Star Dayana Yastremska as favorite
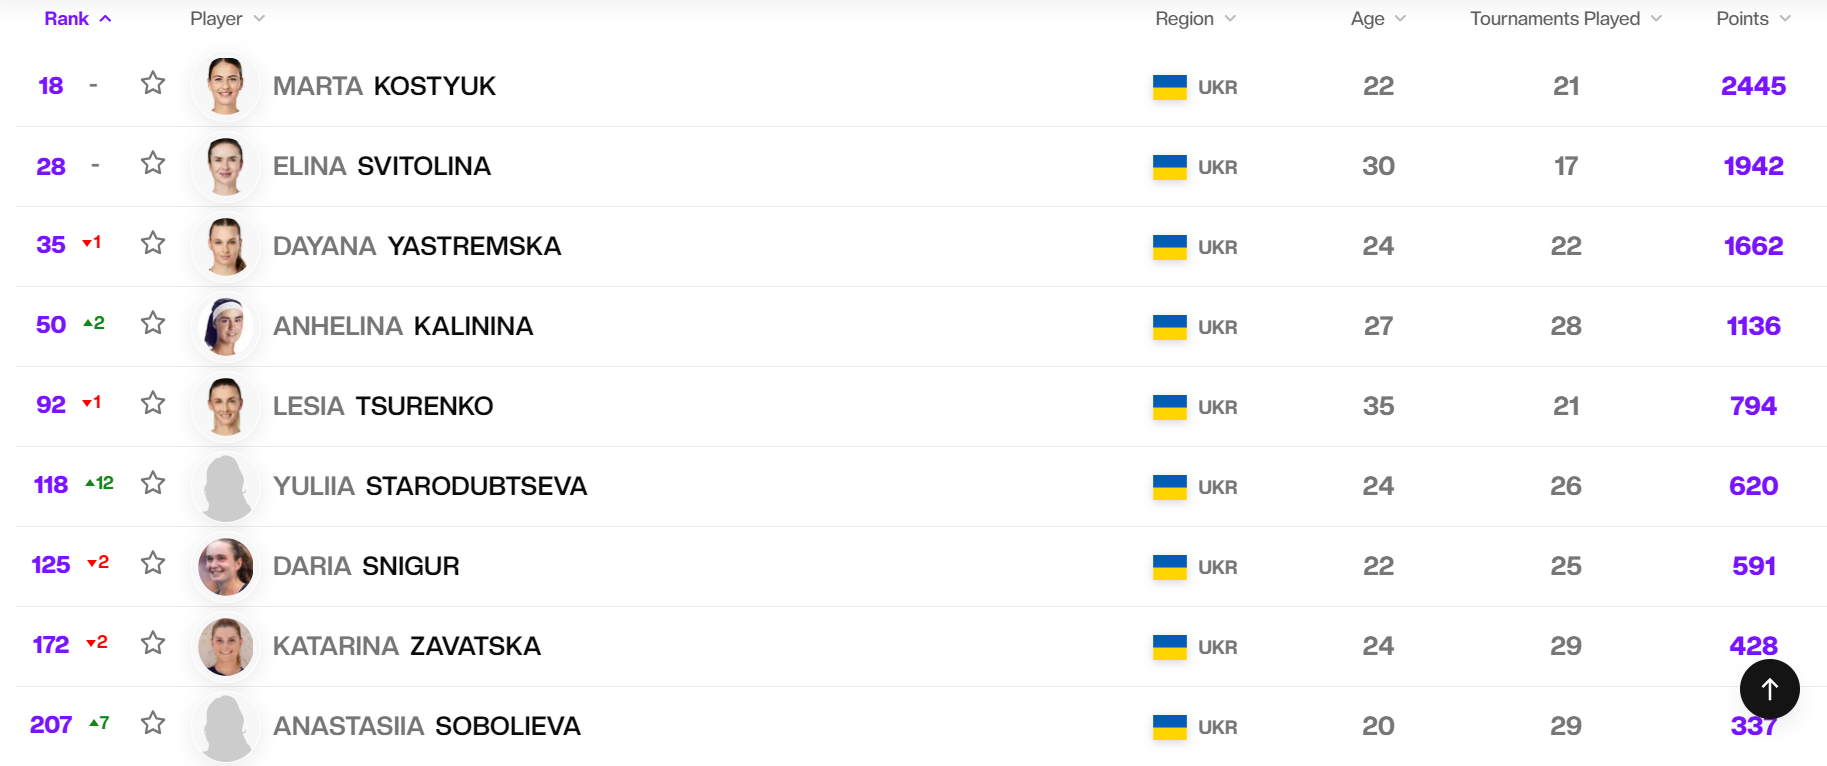 point(153,243)
